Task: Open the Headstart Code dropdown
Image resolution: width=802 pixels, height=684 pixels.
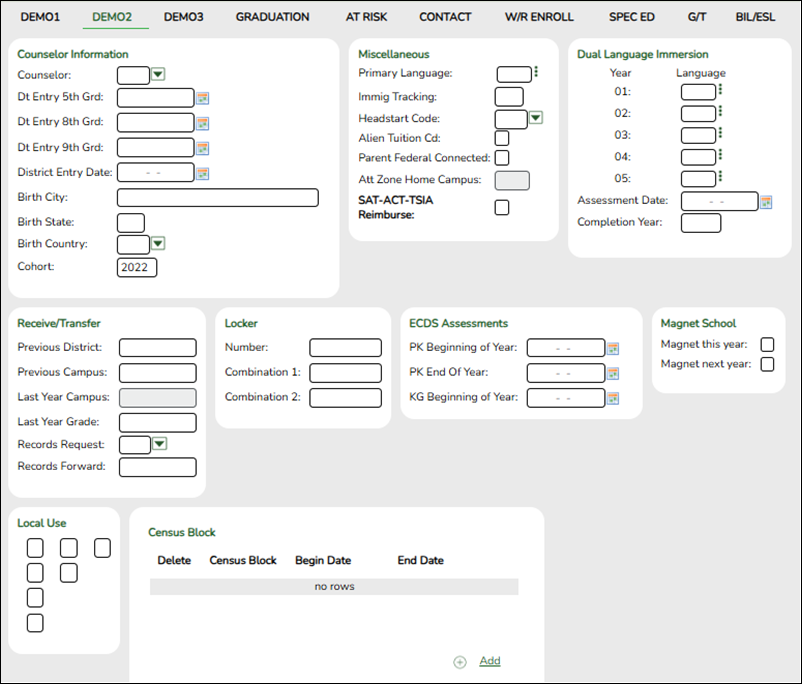Action: click(535, 118)
